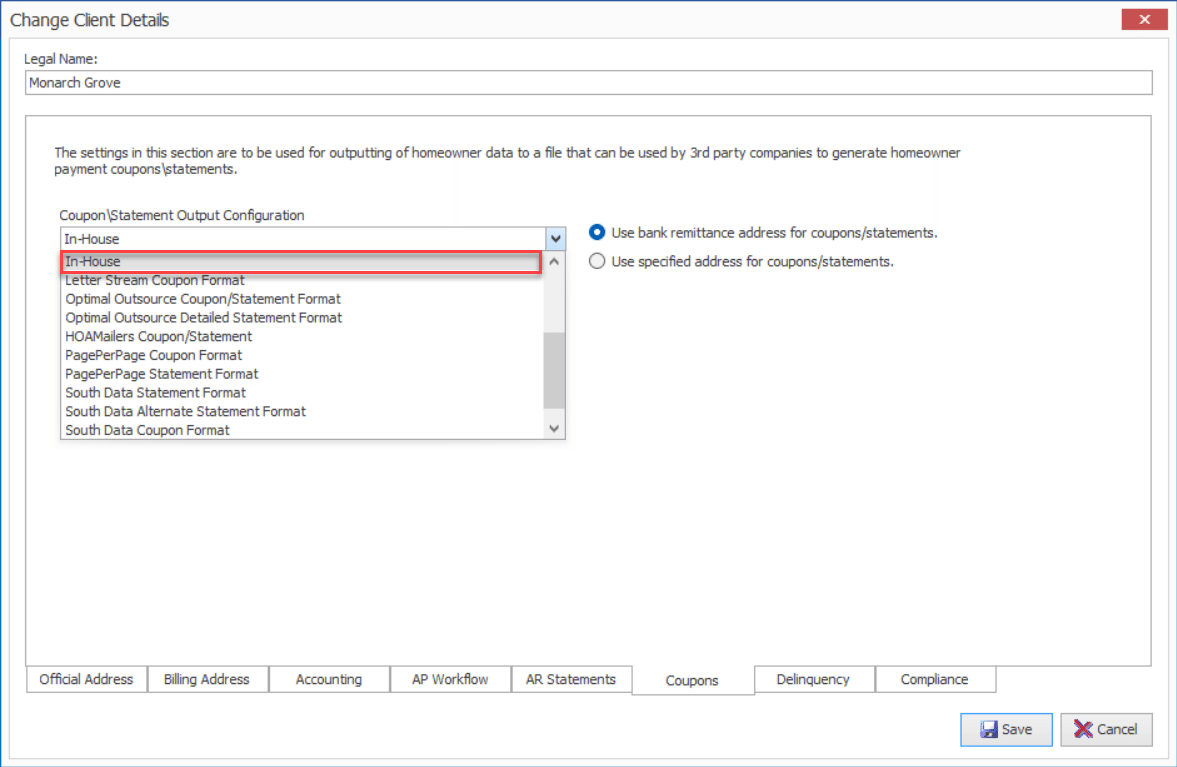Click the Save button with floppy disk icon
This screenshot has width=1177, height=767.
(1006, 729)
